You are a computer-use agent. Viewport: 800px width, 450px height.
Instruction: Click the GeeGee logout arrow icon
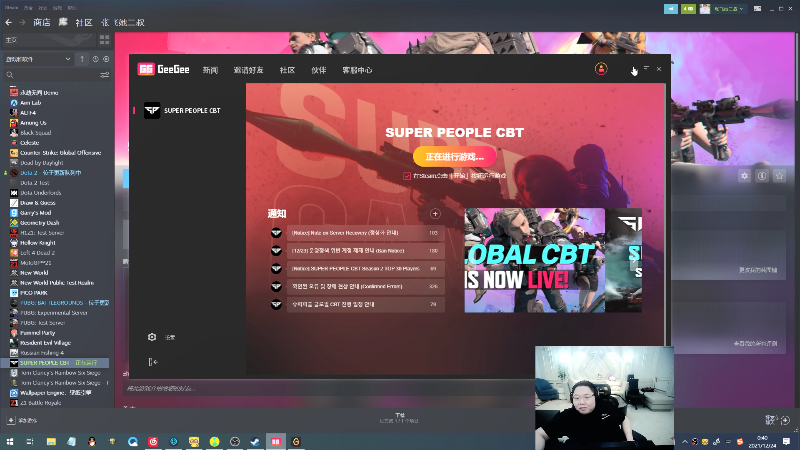tap(153, 362)
